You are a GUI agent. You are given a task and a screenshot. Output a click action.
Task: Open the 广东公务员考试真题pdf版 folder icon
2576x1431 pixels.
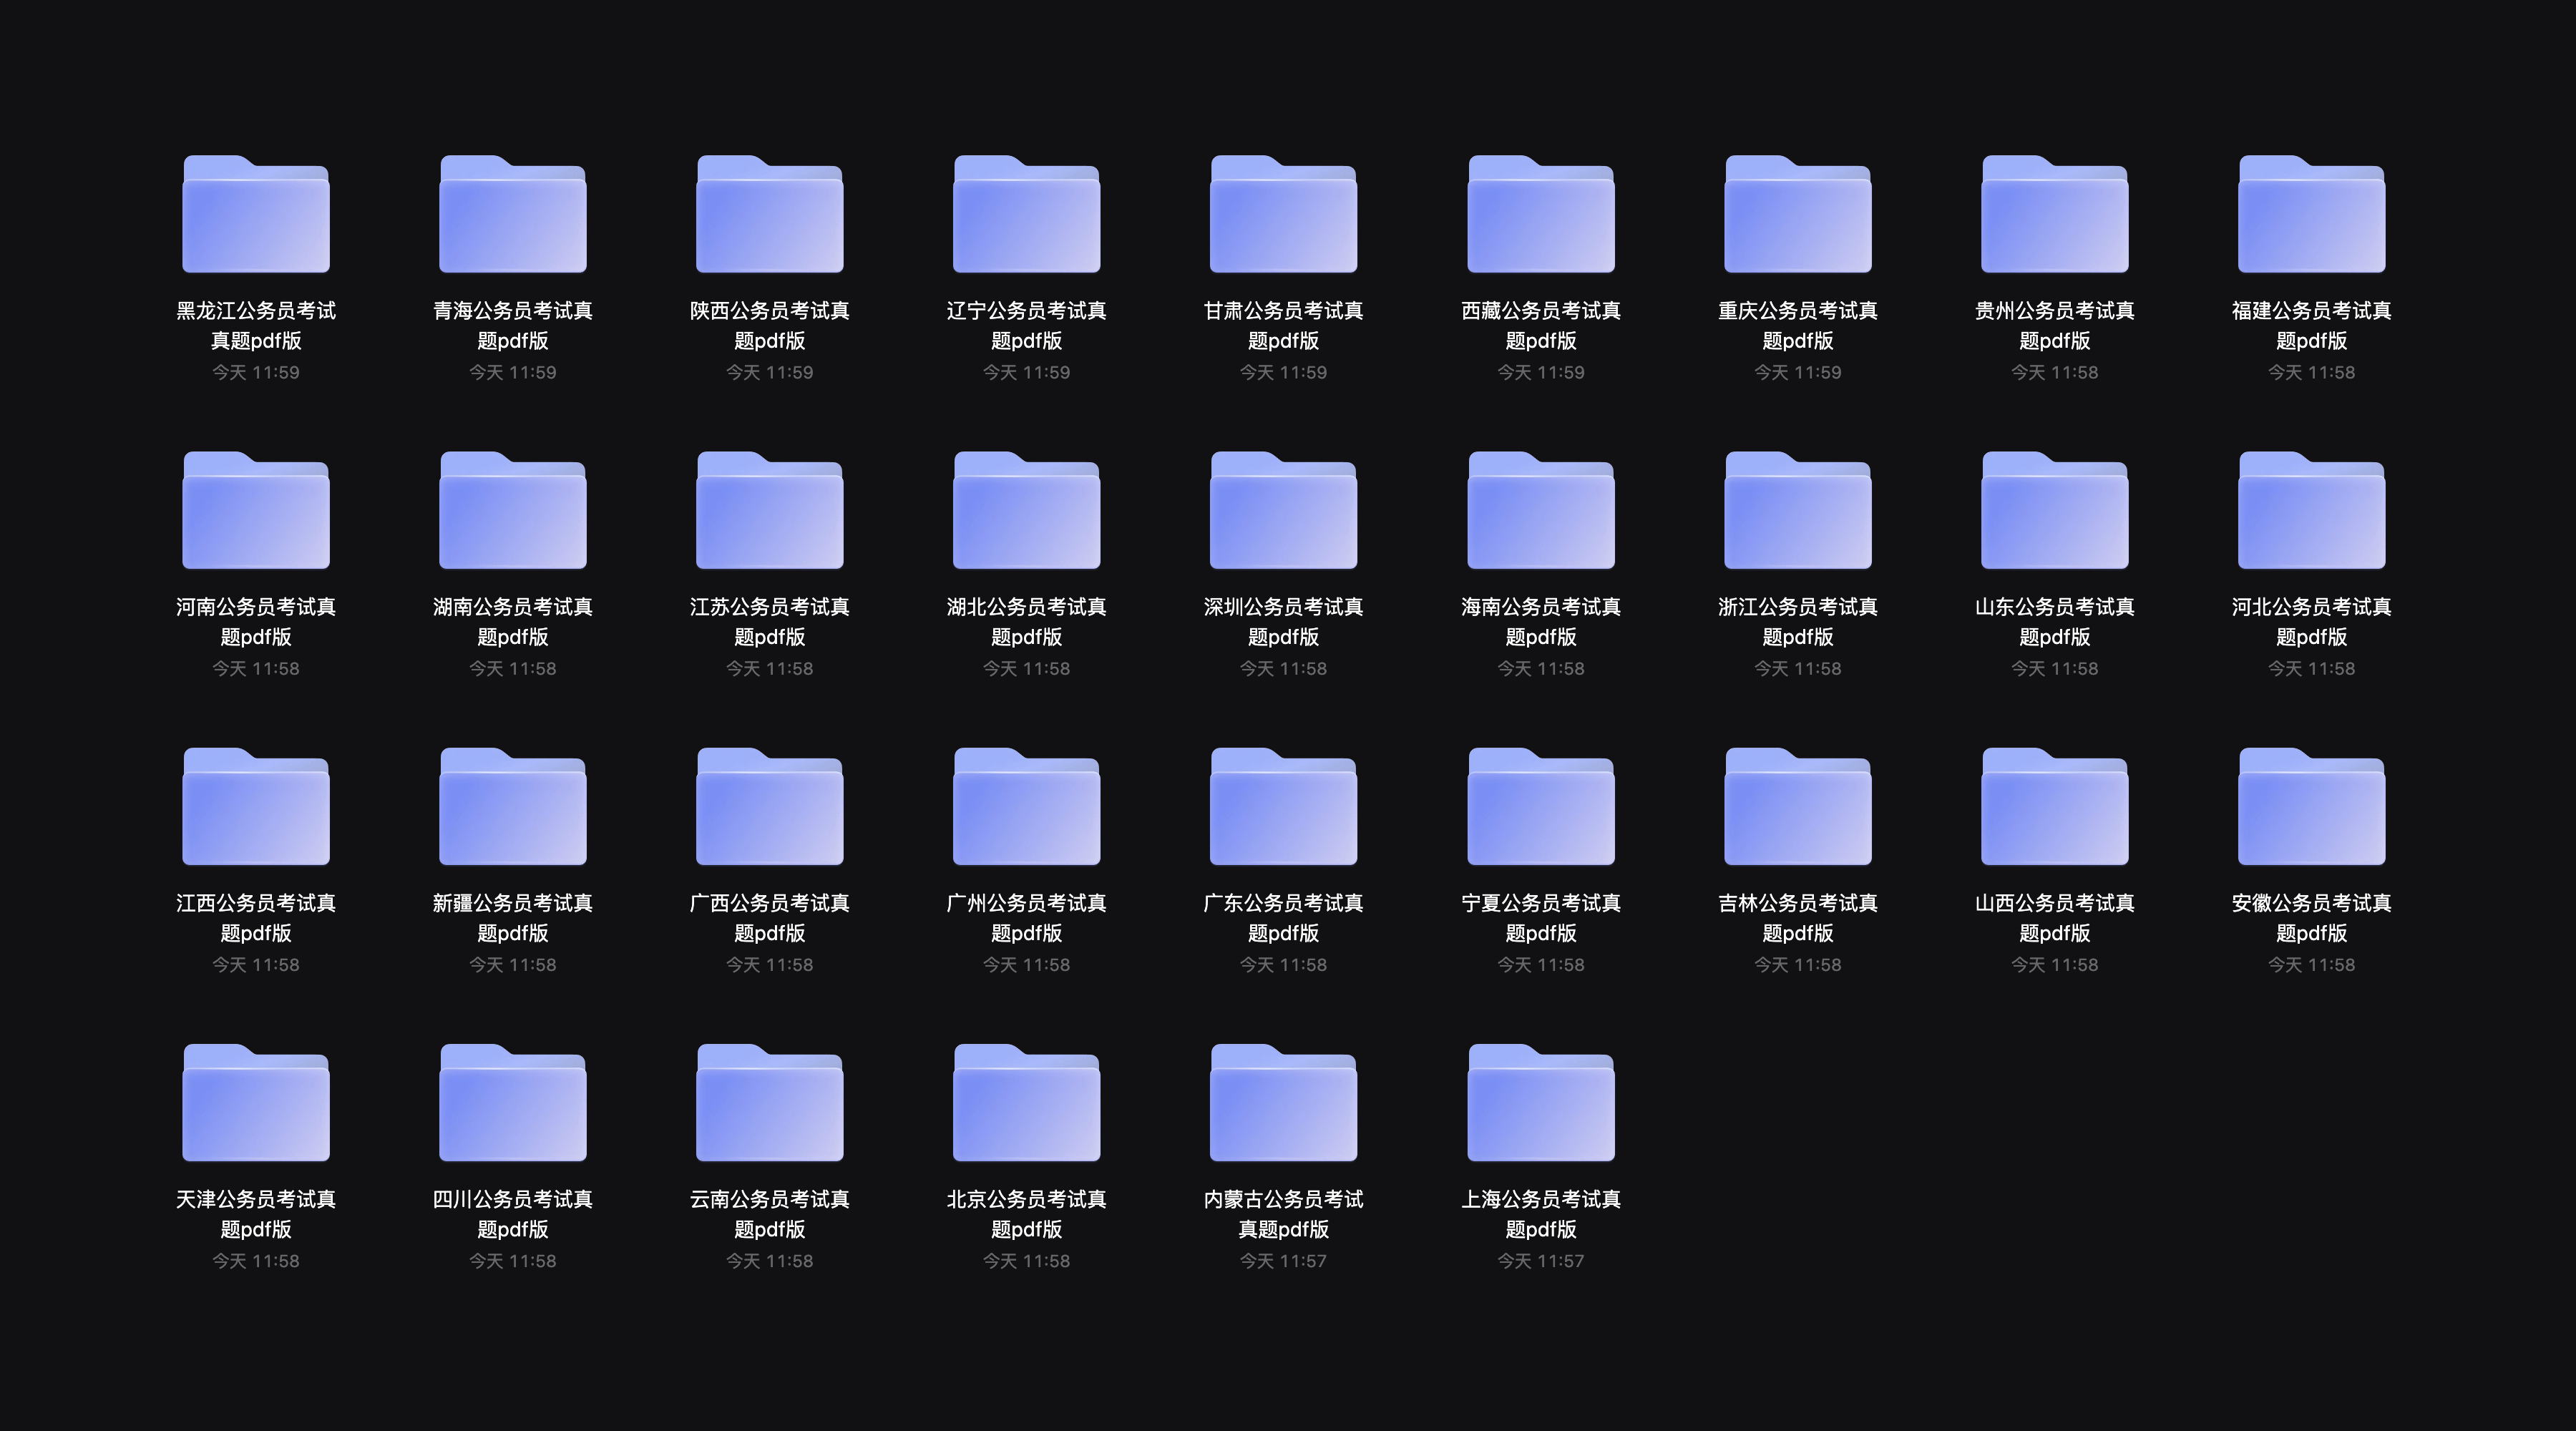(1284, 806)
